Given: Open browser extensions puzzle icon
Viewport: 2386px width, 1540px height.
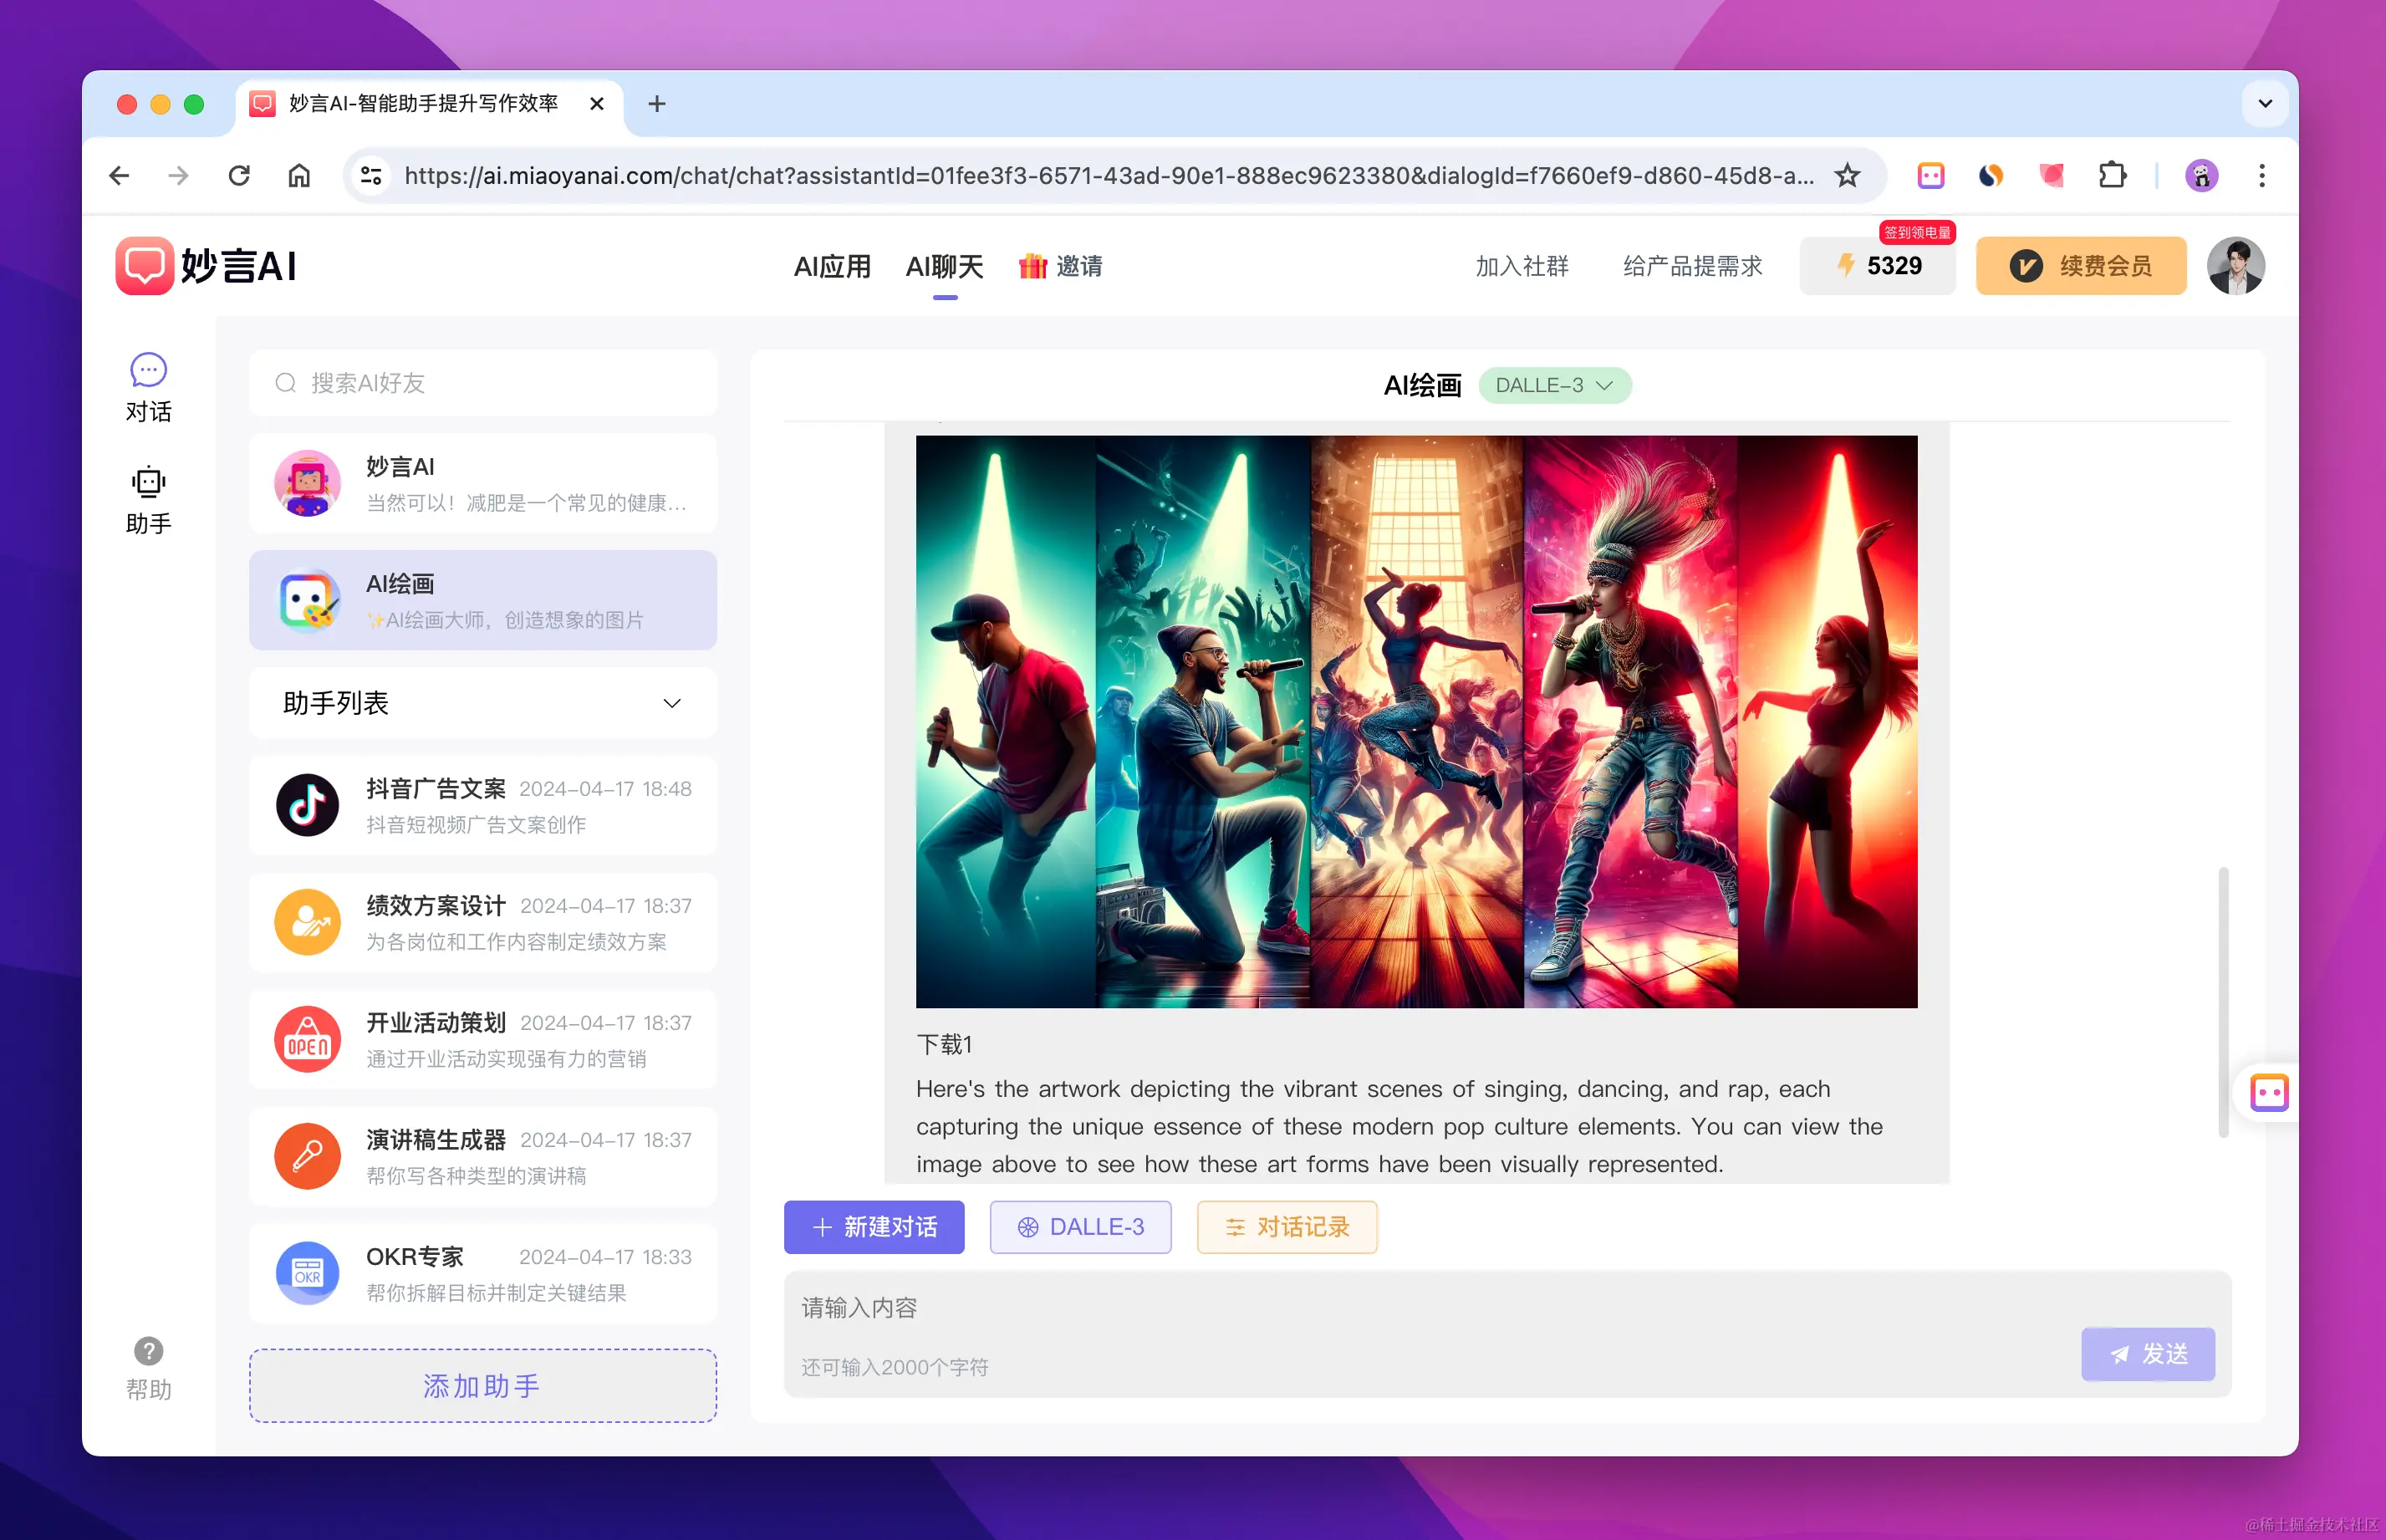Looking at the screenshot, I should click(x=2111, y=176).
